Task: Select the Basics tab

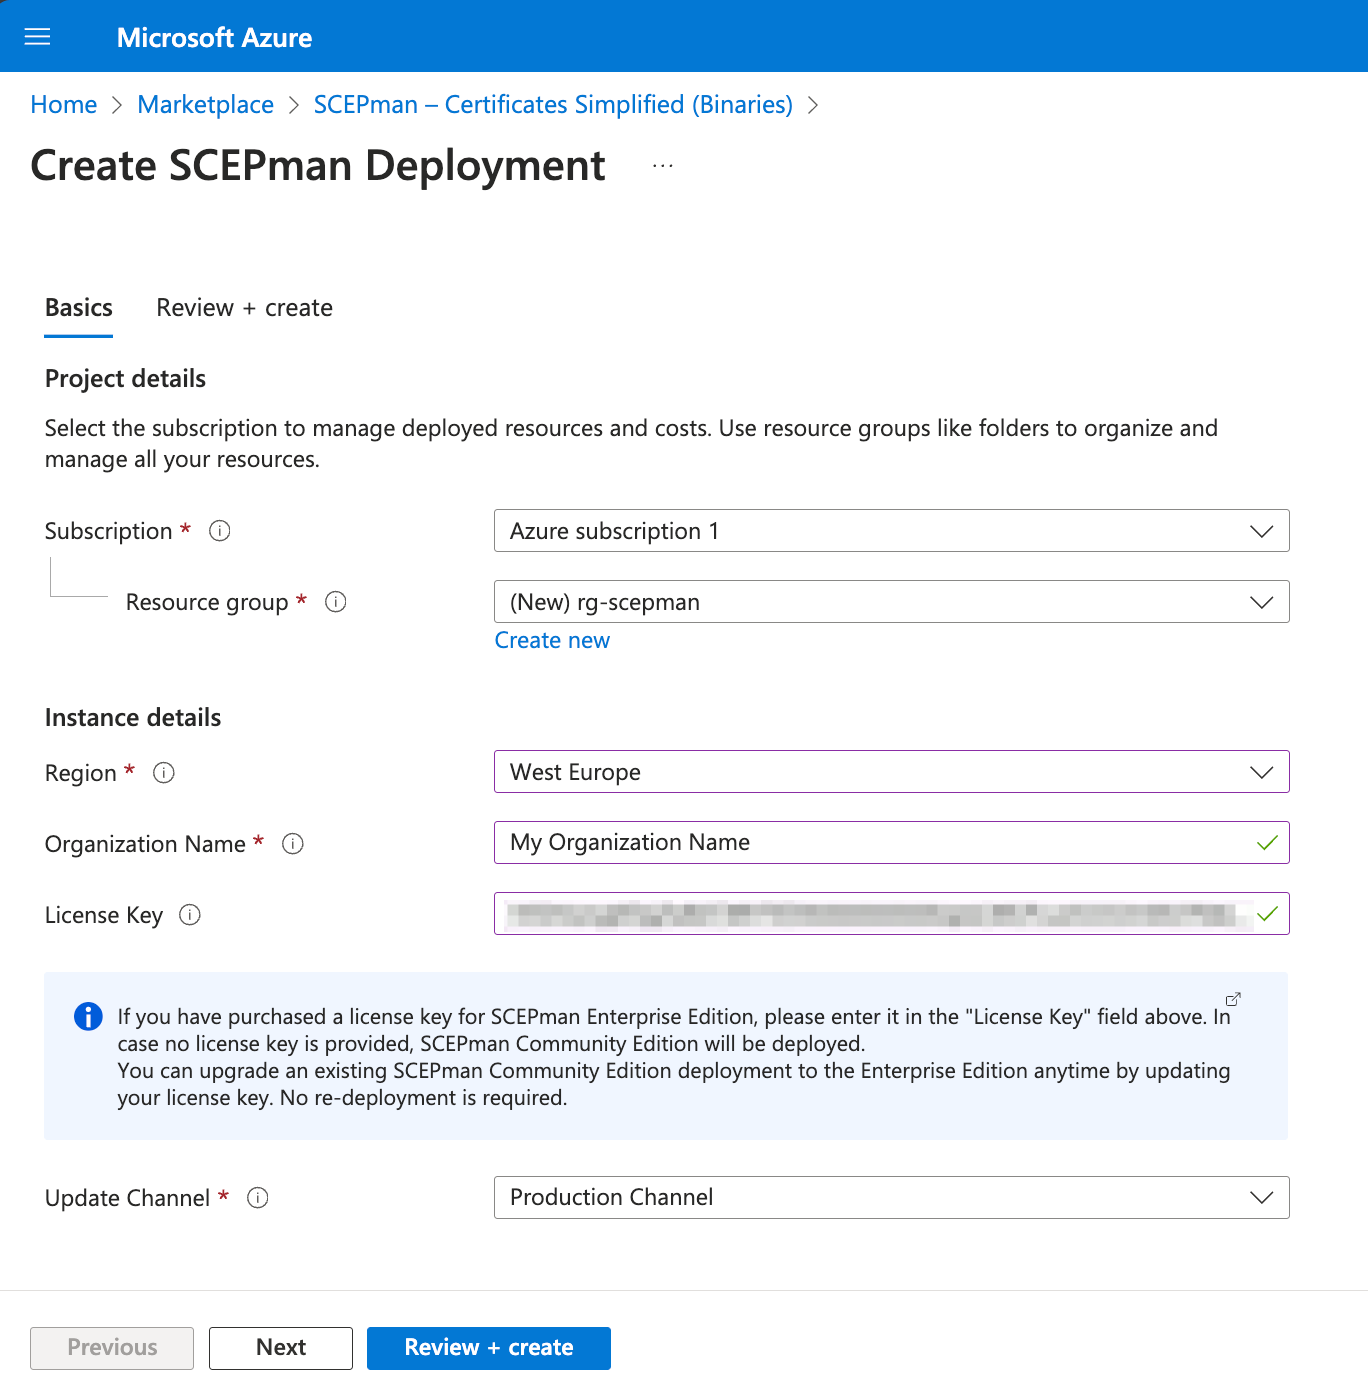Action: [79, 308]
